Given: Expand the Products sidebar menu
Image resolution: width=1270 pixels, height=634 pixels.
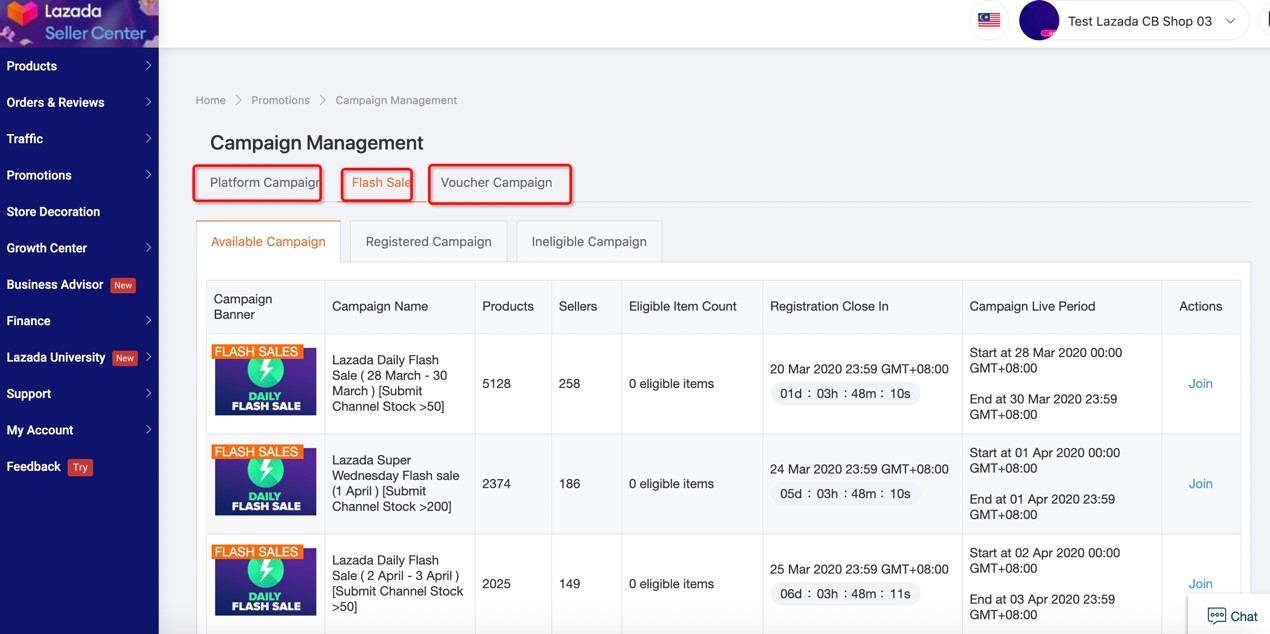Looking at the screenshot, I should pos(79,66).
